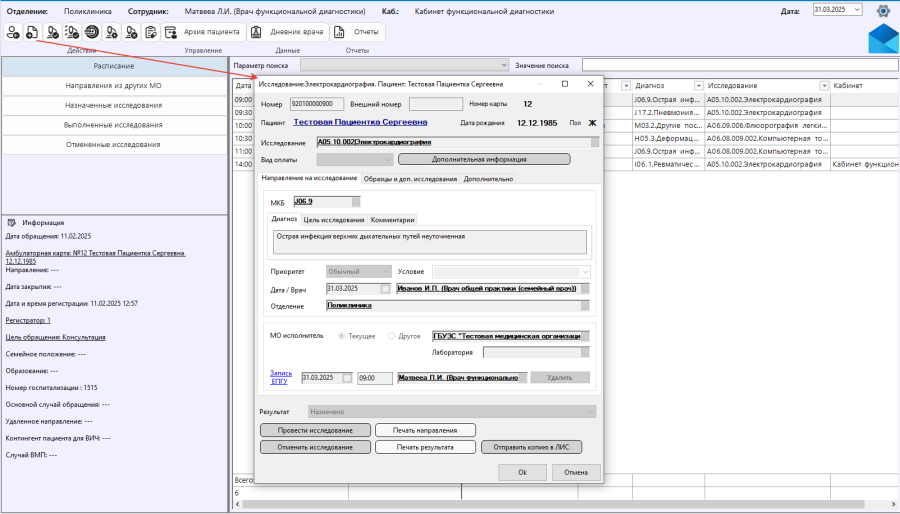Click the Исследование field lookup button
The image size is (900, 514).
pyautogui.click(x=595, y=142)
